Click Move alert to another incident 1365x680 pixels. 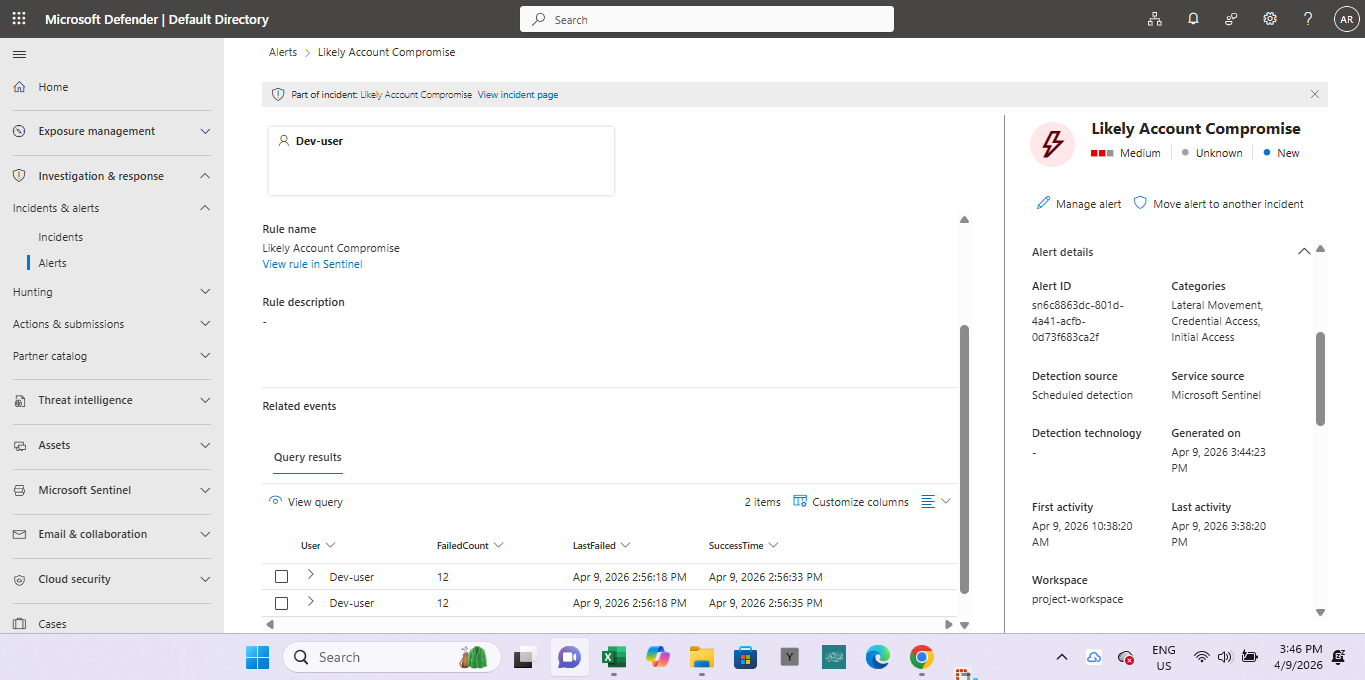[1218, 203]
